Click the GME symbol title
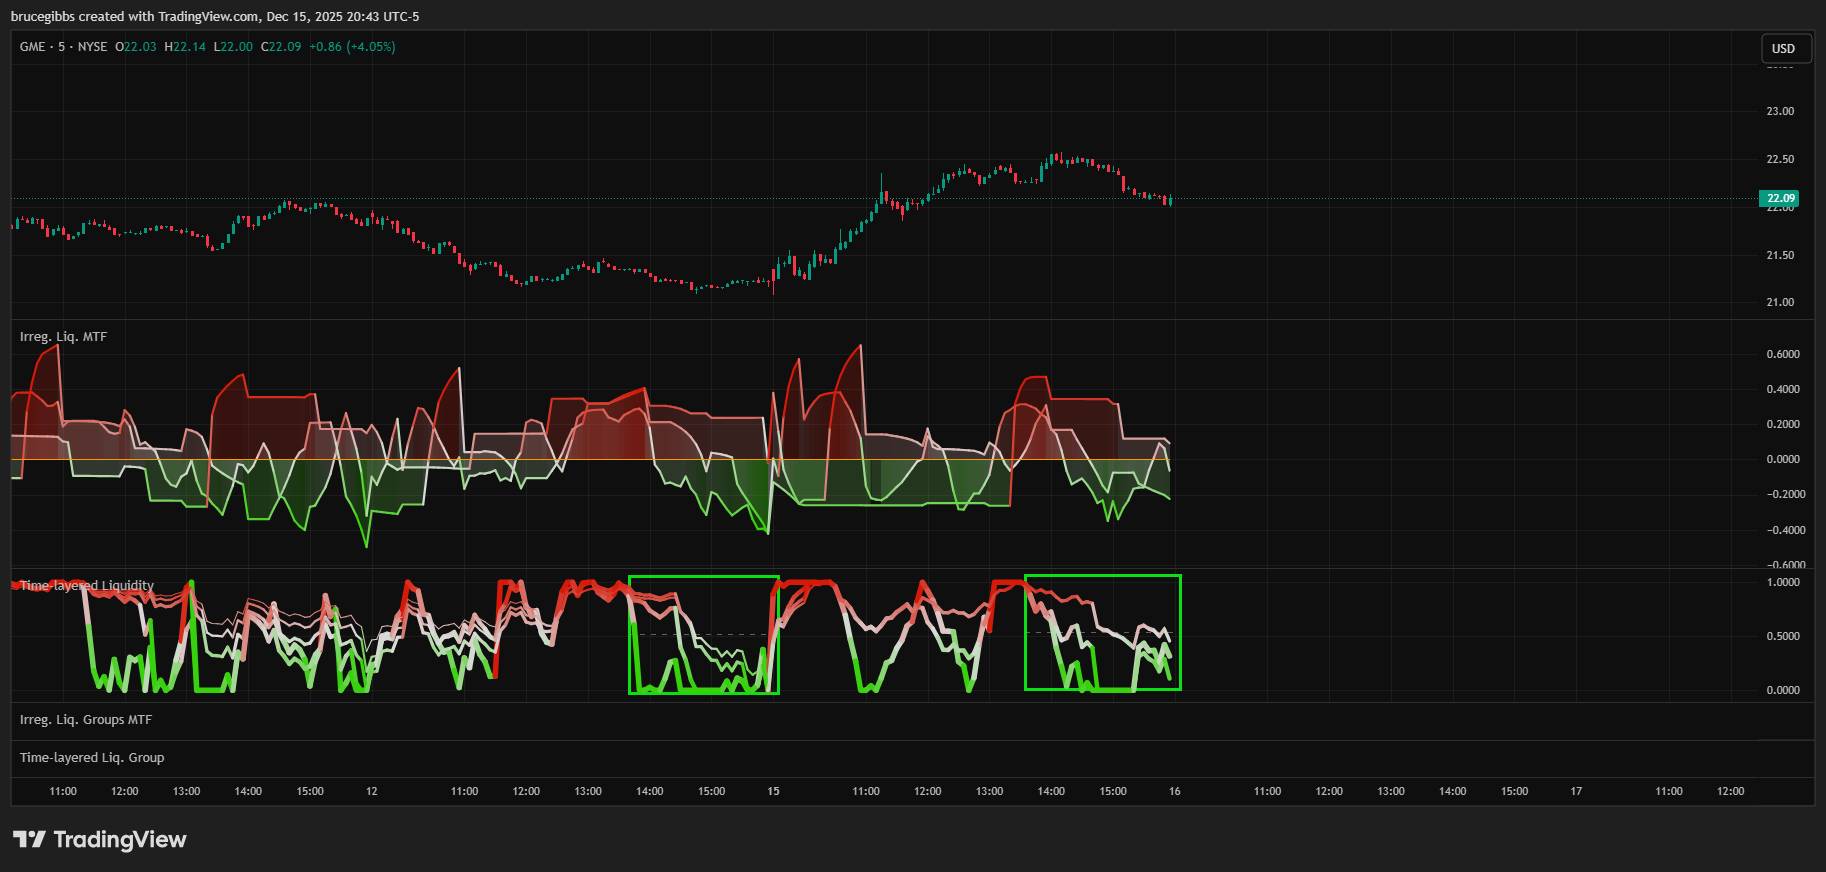1826x872 pixels. [33, 47]
